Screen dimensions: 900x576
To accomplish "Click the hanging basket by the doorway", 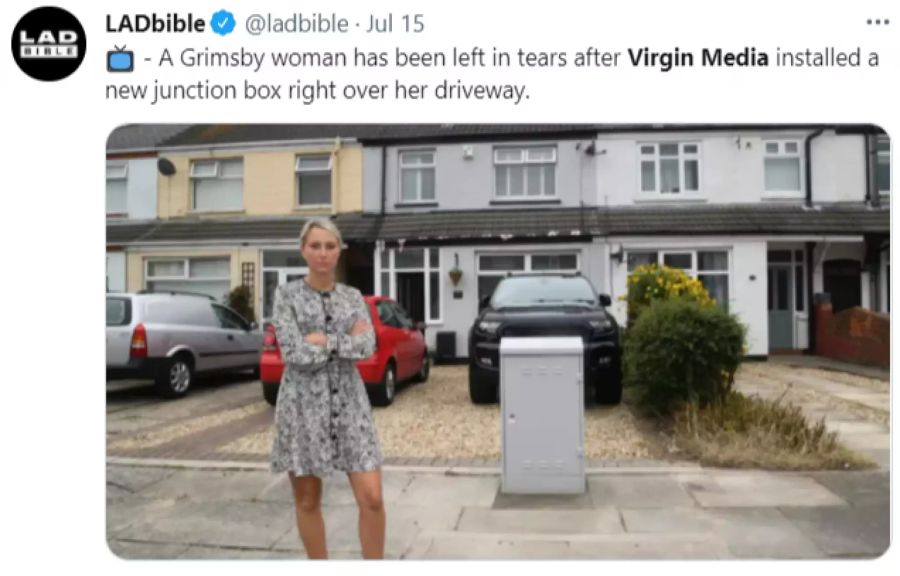I will click(456, 275).
